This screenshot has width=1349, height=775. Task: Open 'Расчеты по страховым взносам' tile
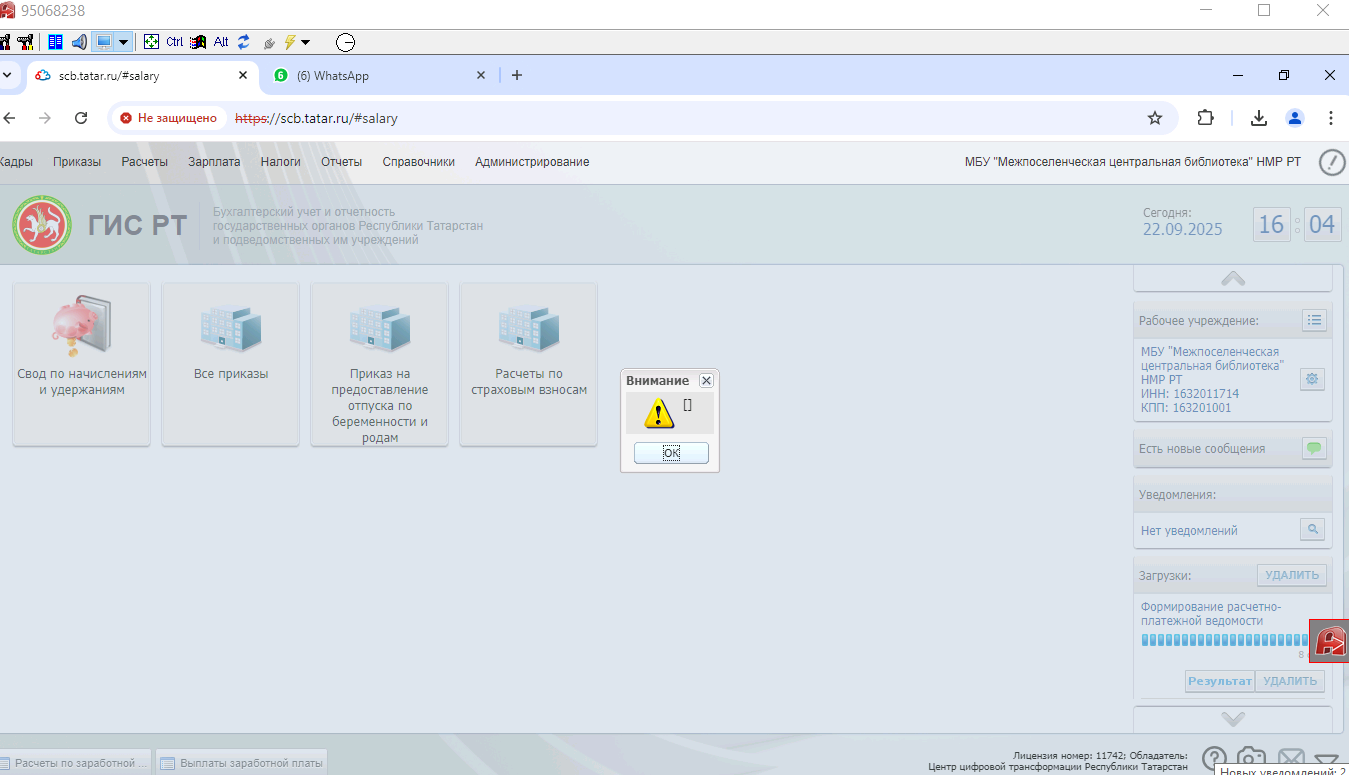(x=529, y=364)
